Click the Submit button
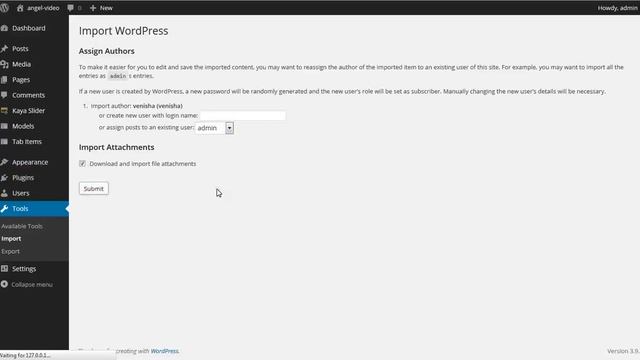Image resolution: width=640 pixels, height=360 pixels. (94, 188)
